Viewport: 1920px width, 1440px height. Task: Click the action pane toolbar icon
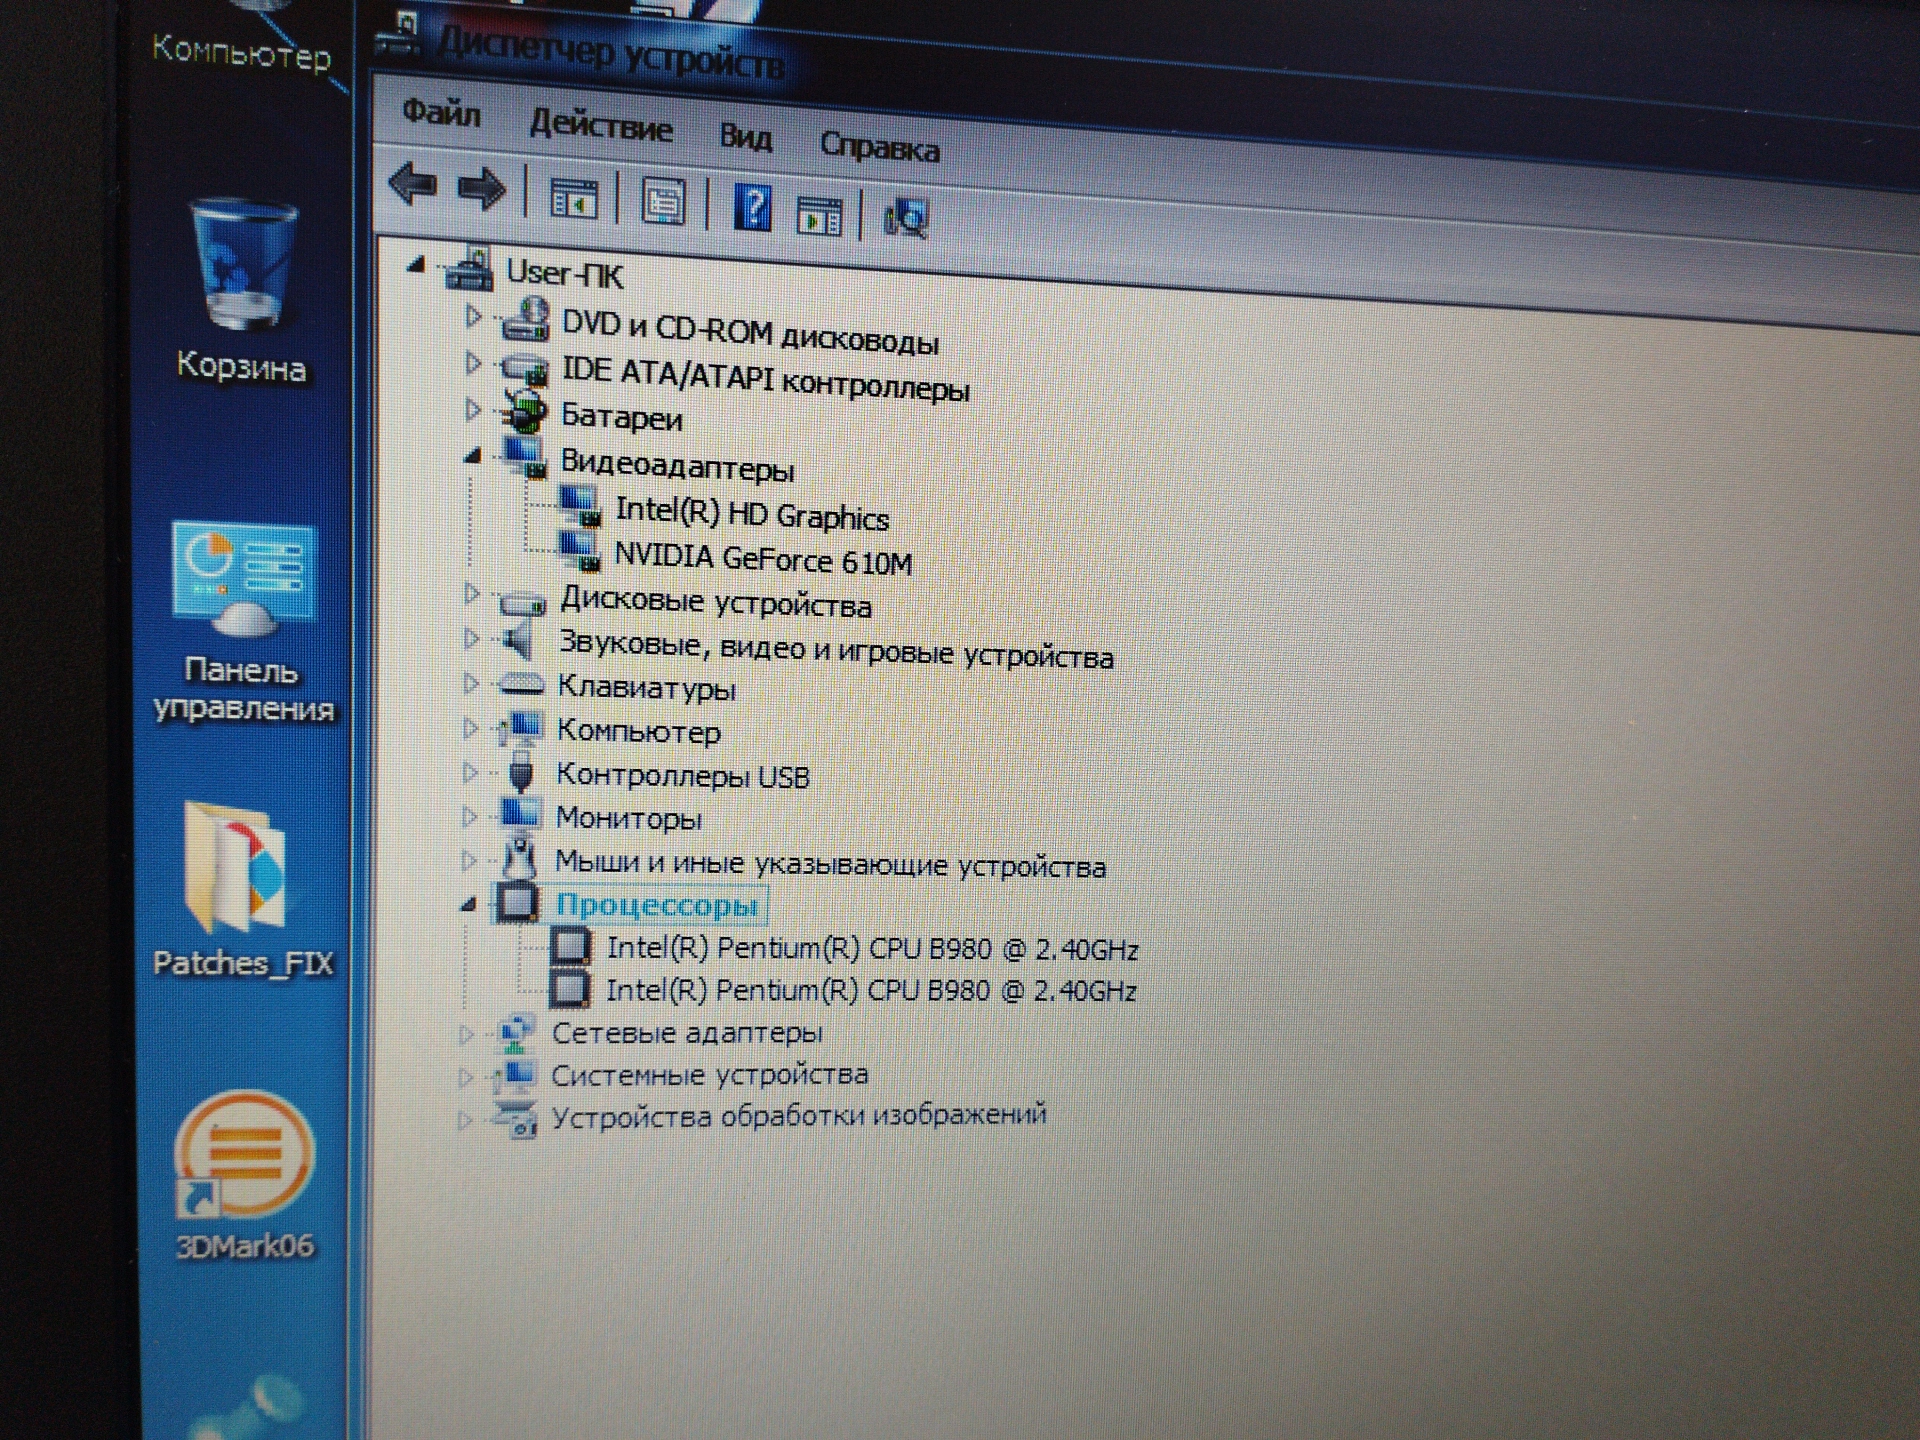click(x=818, y=215)
